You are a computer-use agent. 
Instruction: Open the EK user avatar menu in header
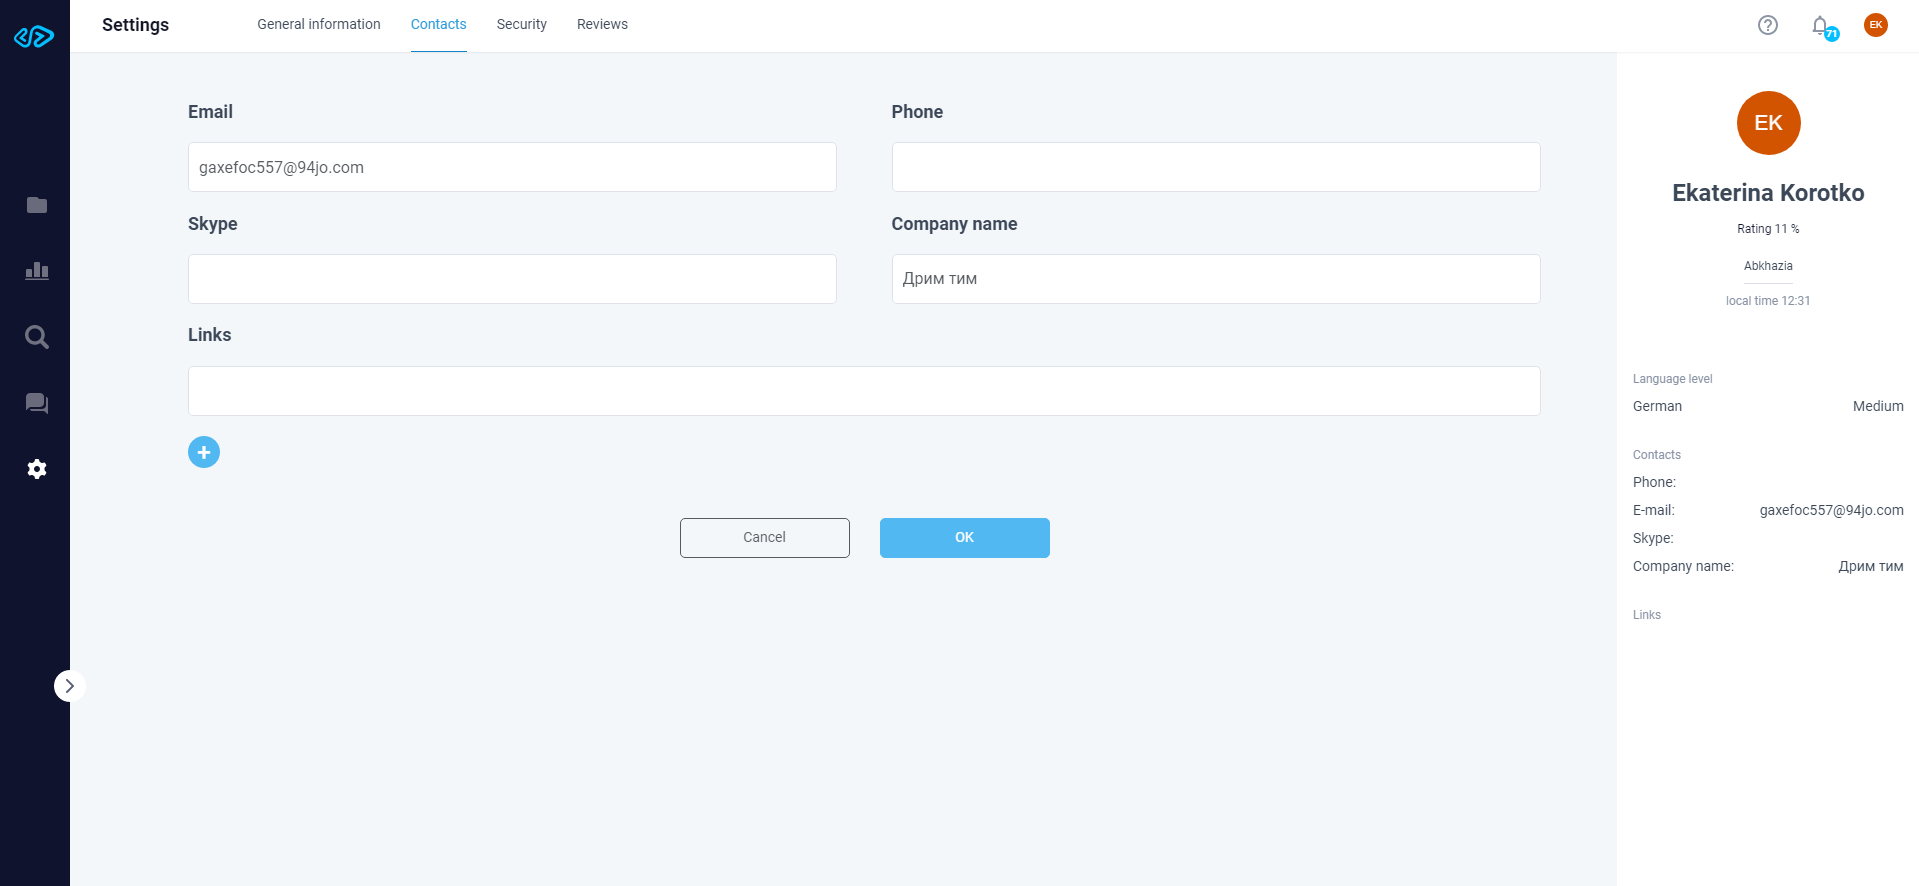[x=1876, y=25]
